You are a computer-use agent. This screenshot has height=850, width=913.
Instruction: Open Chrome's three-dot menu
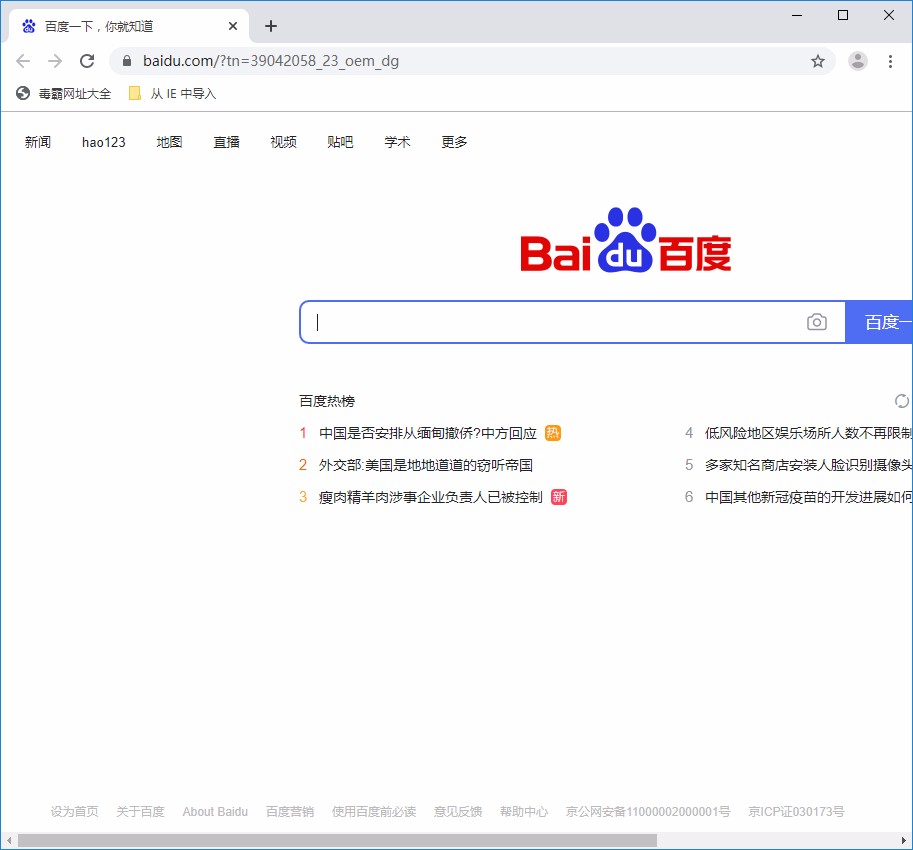click(891, 60)
